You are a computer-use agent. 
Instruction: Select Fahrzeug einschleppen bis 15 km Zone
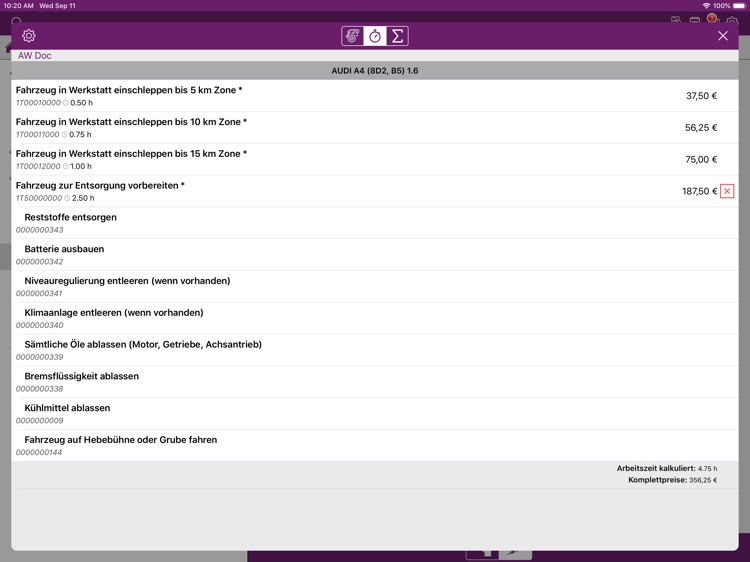375,159
